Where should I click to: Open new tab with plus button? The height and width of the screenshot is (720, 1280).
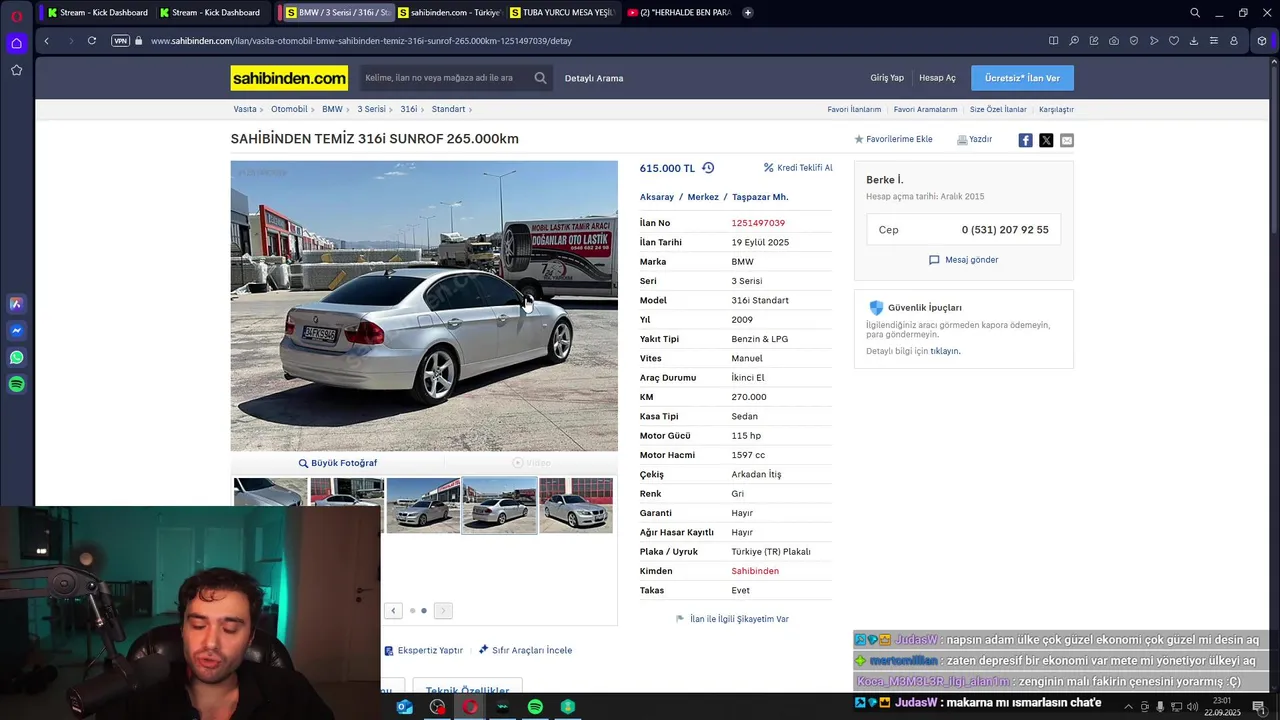tap(747, 13)
